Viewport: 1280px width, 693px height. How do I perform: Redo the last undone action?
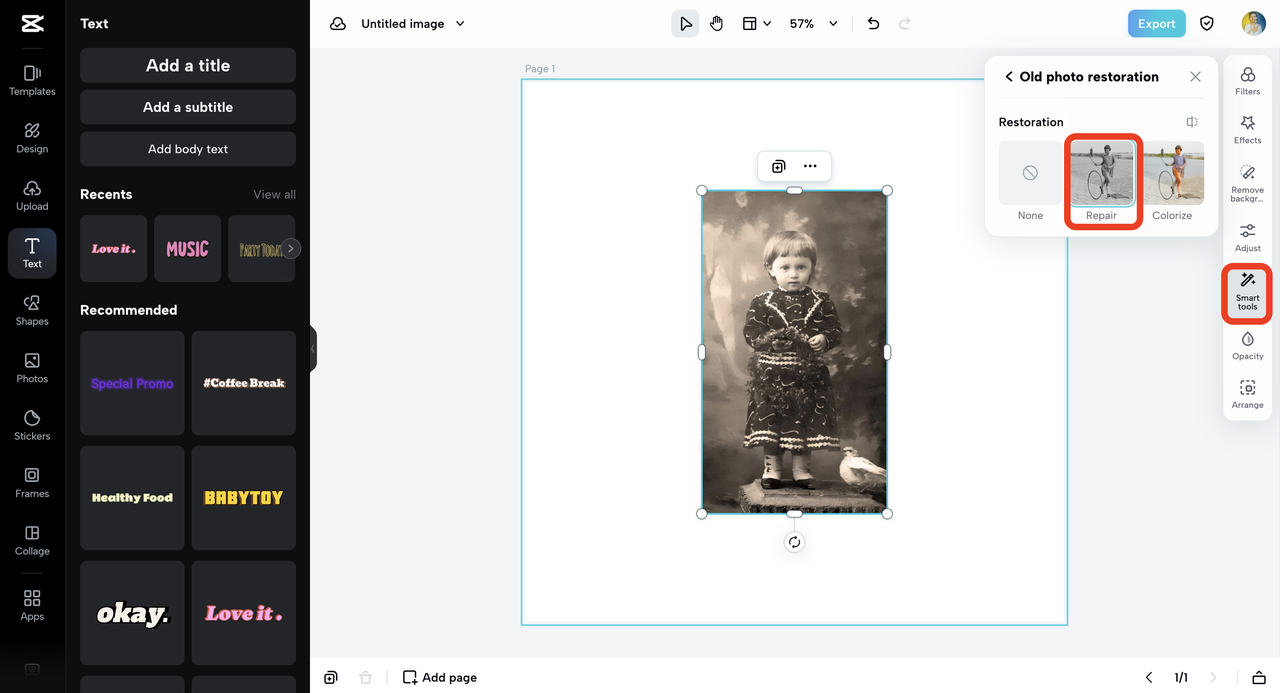click(905, 24)
